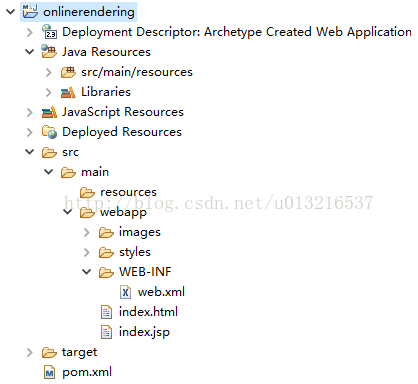Select the styles folder label
418x384 pixels.
135,252
